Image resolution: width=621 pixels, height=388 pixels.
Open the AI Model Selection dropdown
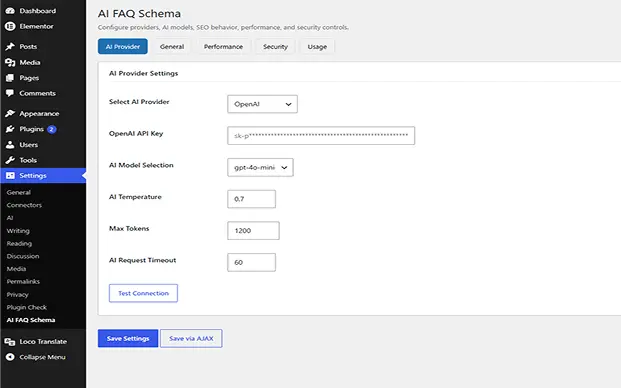260,167
